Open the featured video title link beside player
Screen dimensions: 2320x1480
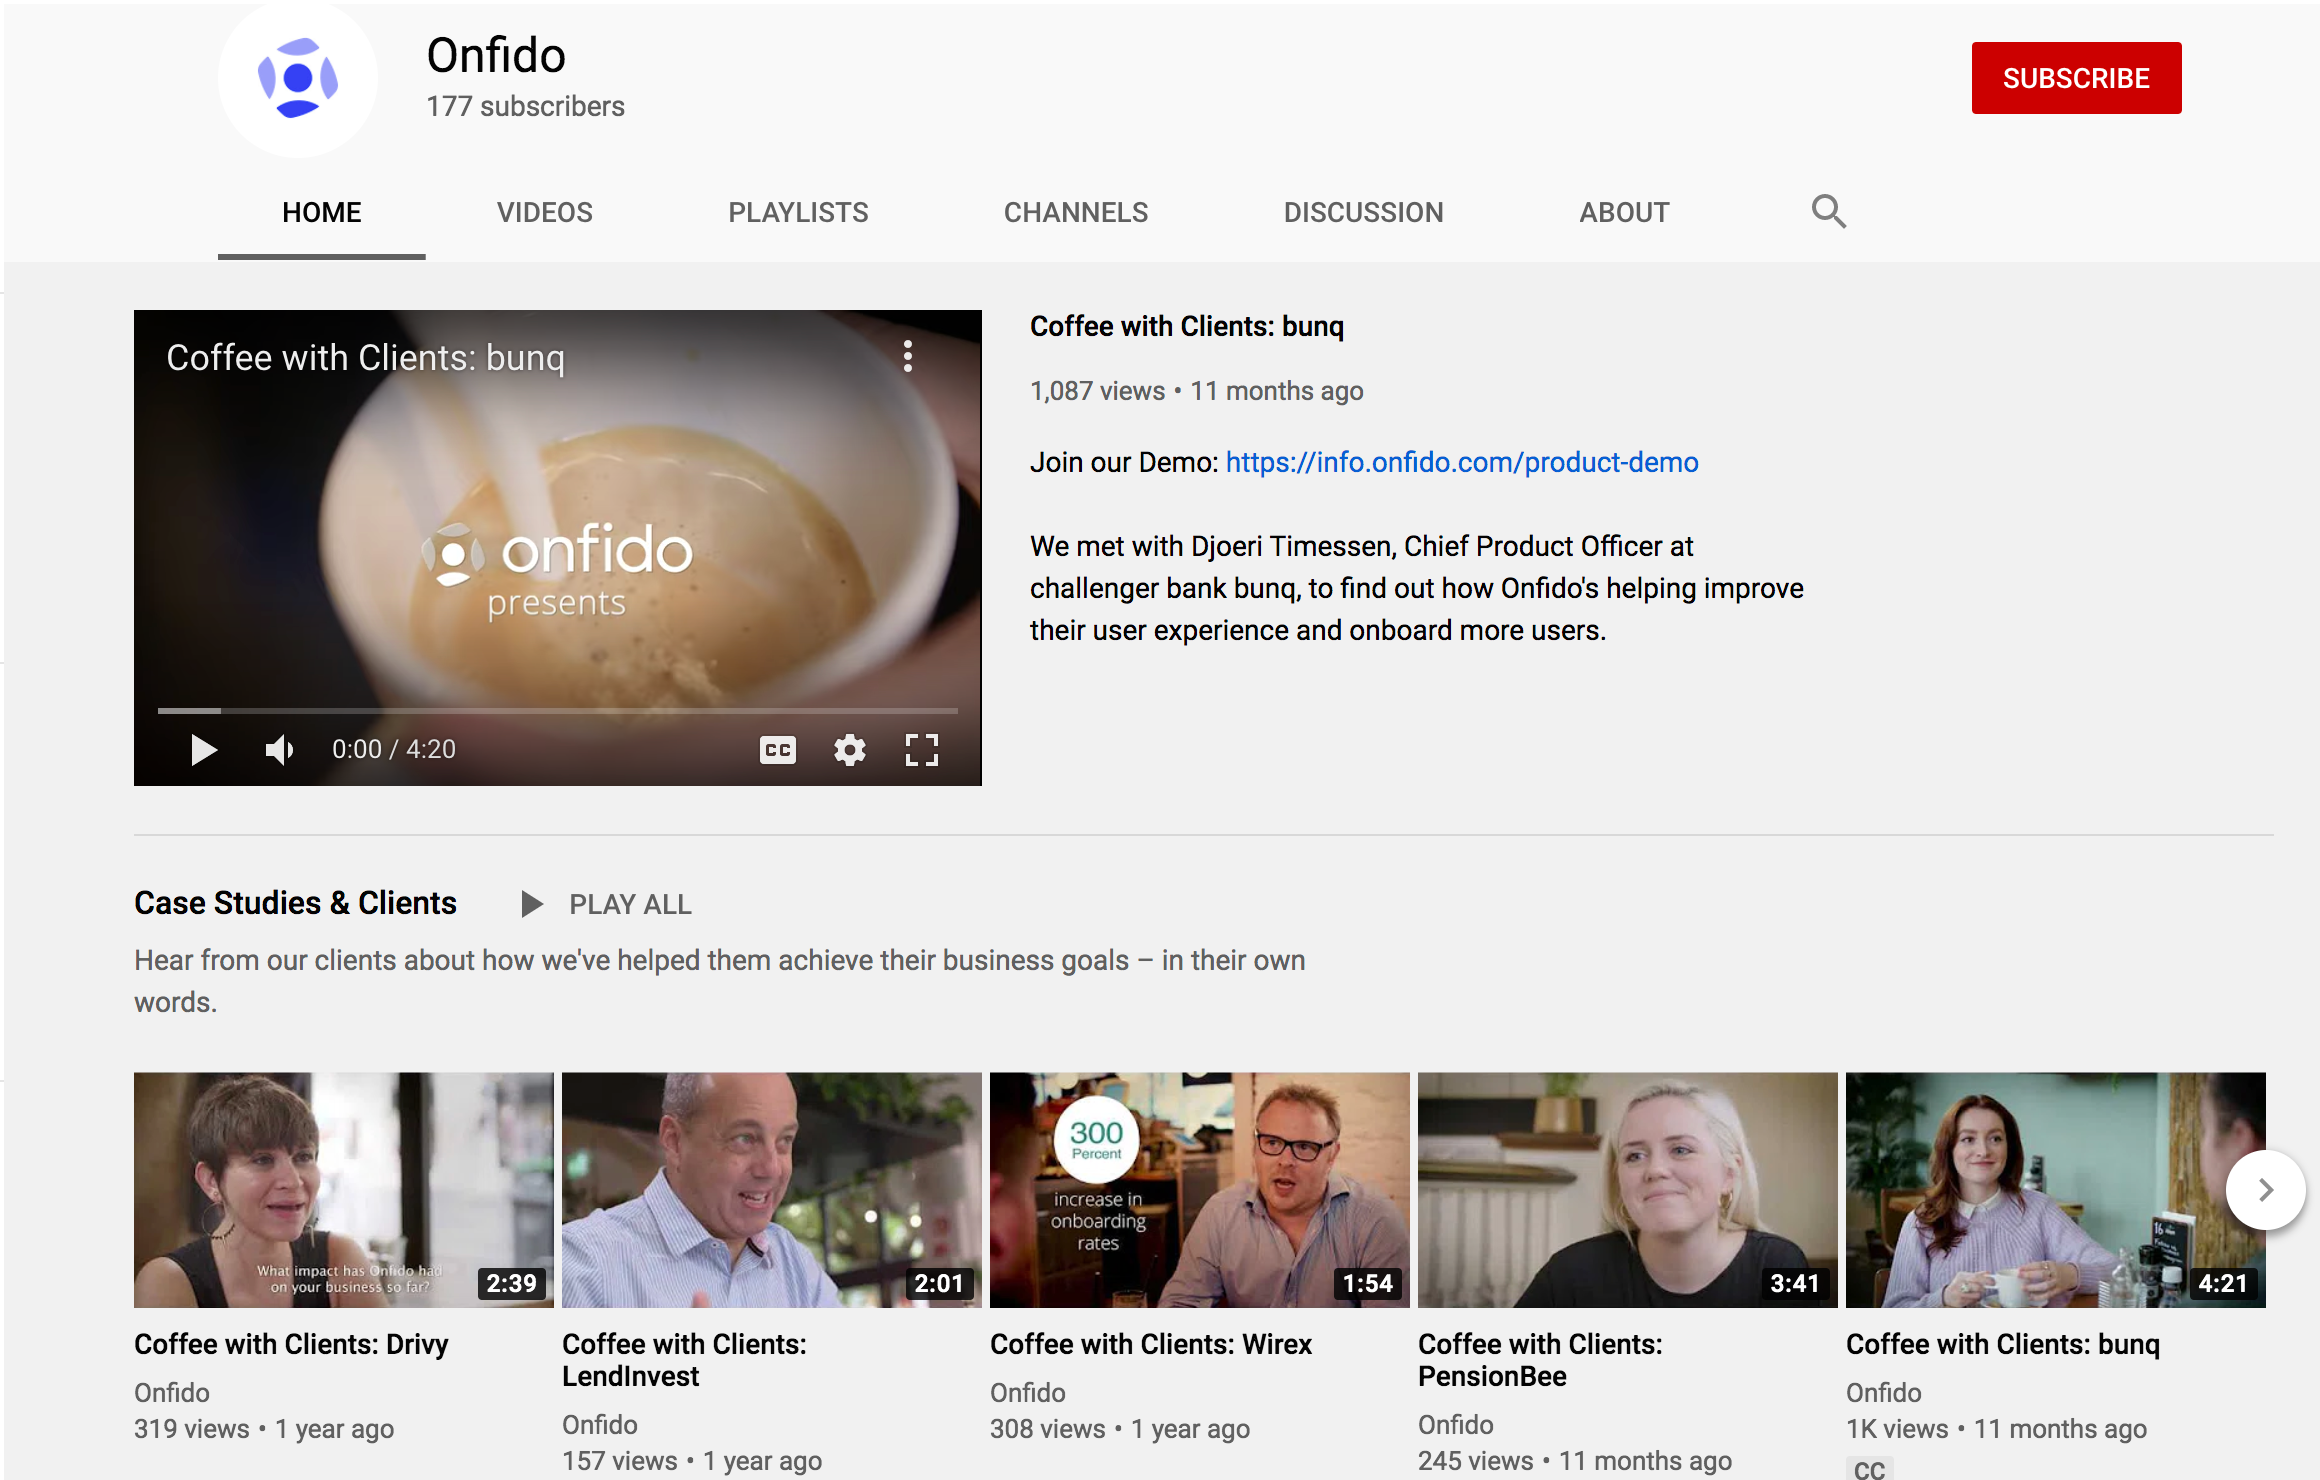coord(1187,326)
